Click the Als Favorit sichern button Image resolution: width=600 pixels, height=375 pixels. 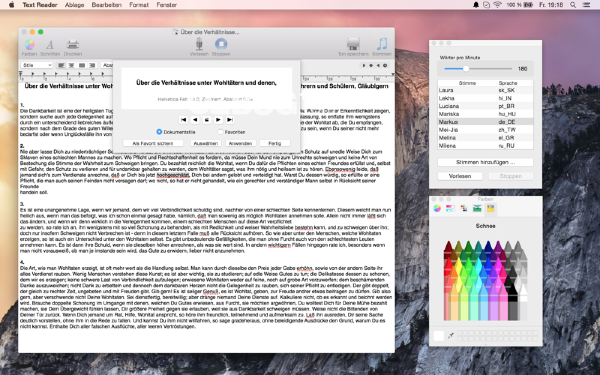[x=153, y=143]
